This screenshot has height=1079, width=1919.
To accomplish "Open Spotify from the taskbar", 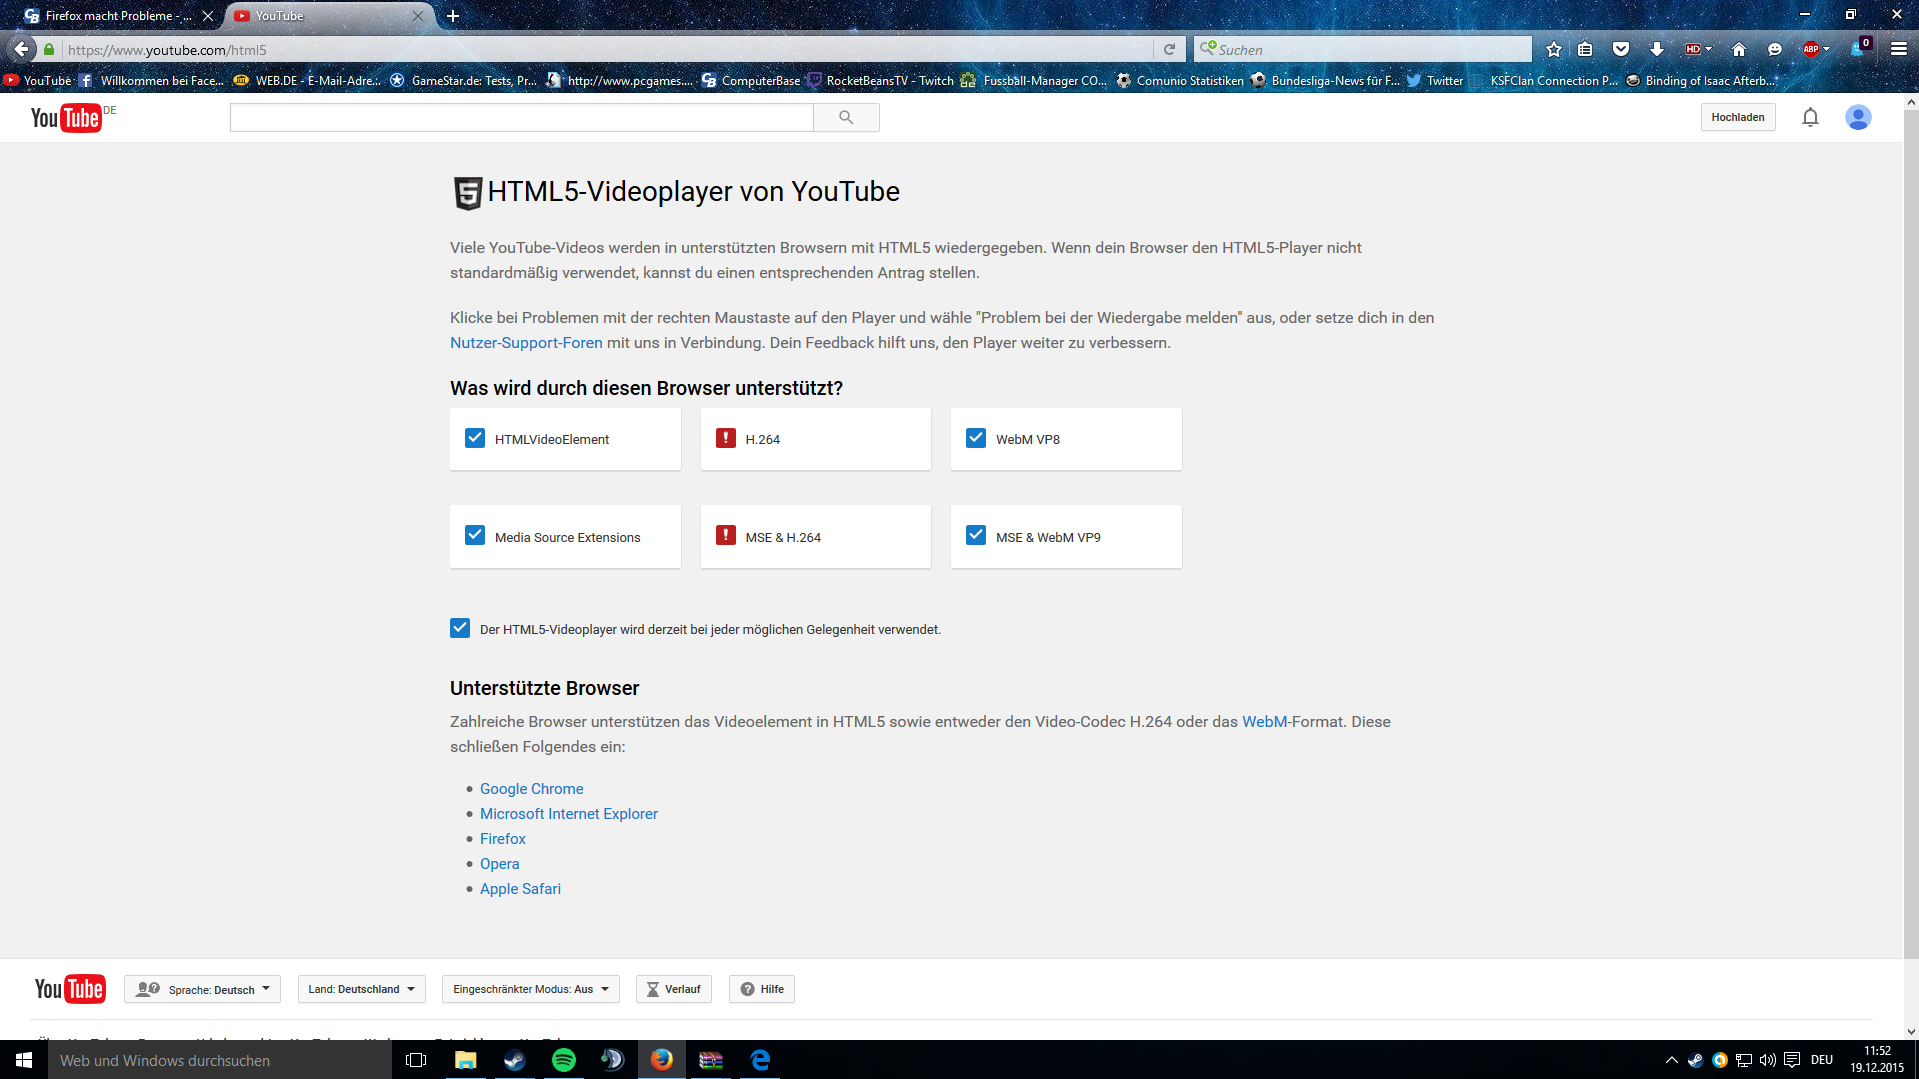I will click(x=563, y=1060).
